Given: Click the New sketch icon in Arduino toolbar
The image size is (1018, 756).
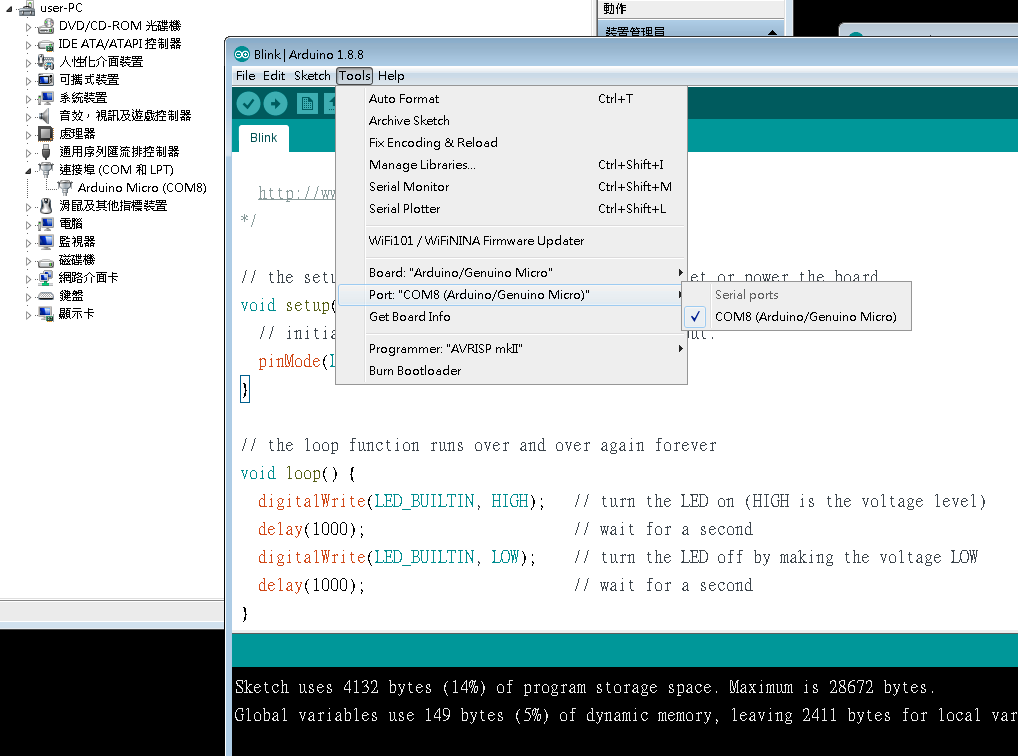Looking at the screenshot, I should (307, 103).
